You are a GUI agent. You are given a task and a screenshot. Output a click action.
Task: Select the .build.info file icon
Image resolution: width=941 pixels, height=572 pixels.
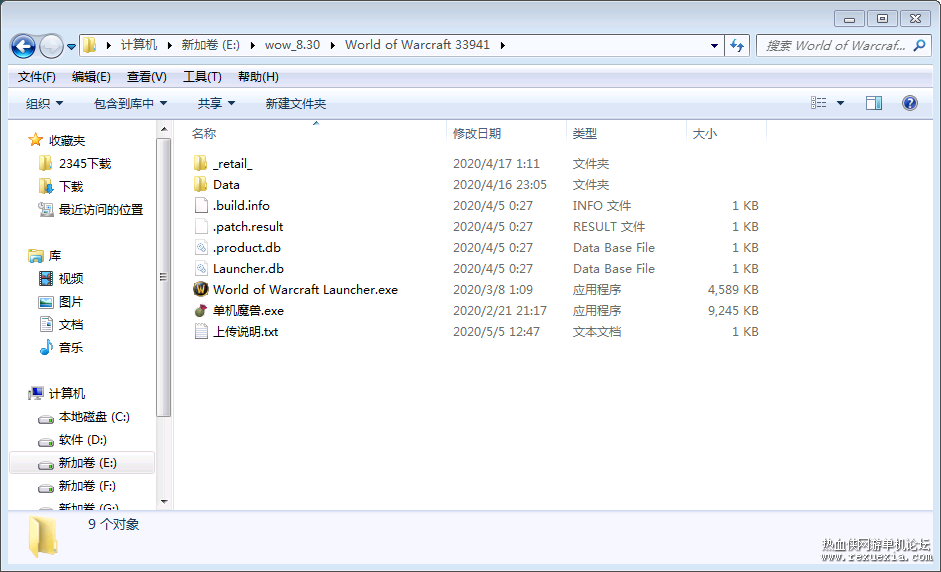click(201, 205)
